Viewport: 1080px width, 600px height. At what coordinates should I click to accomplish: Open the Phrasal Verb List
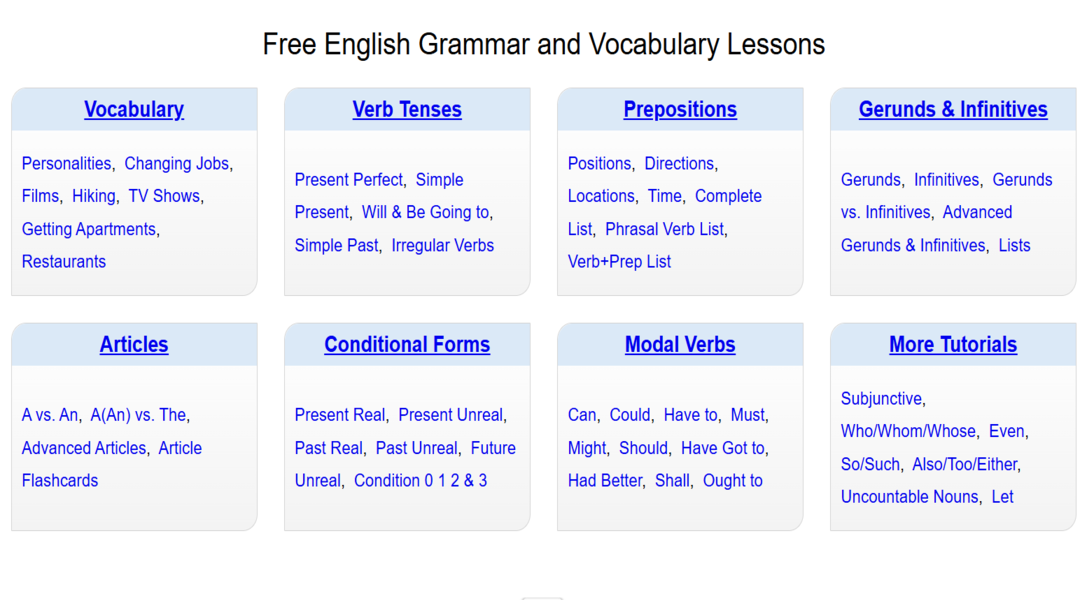(x=665, y=229)
